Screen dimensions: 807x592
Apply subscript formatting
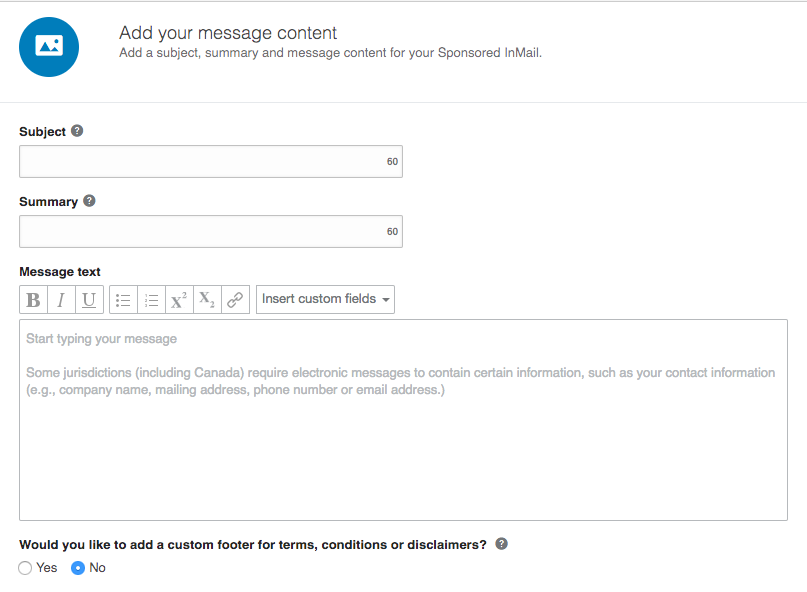pos(207,300)
